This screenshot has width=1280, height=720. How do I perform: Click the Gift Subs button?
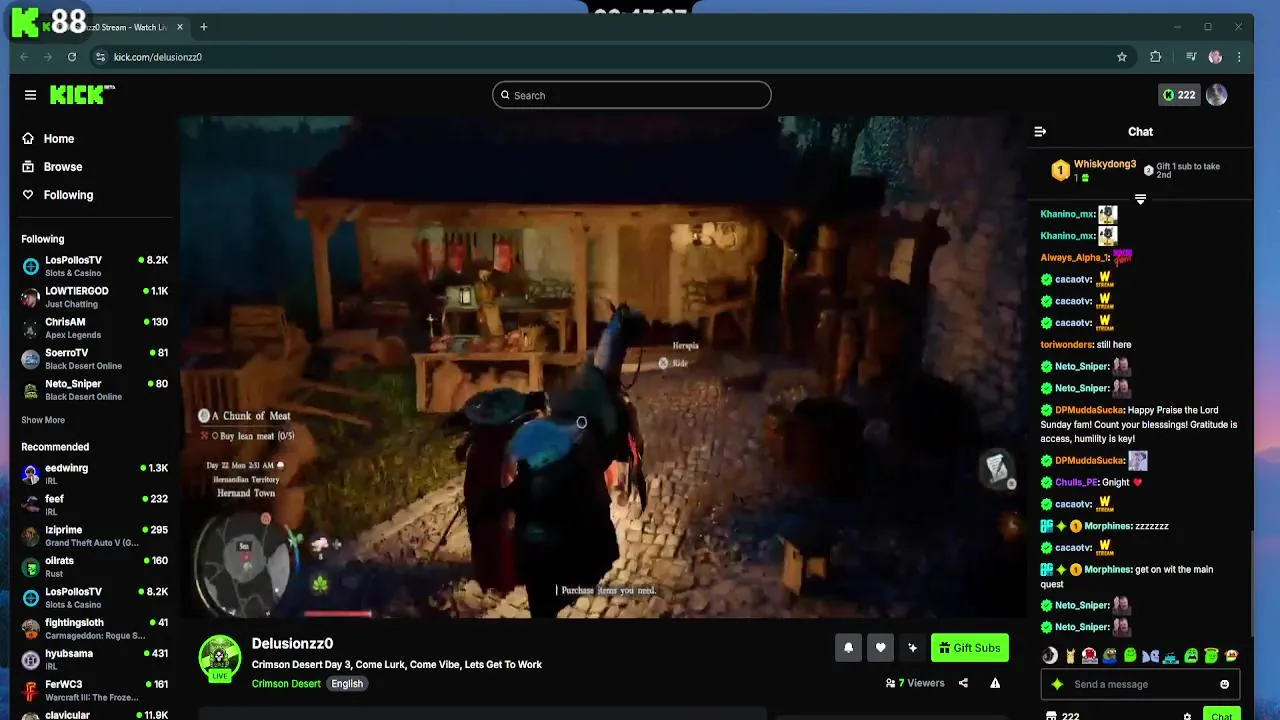[969, 648]
